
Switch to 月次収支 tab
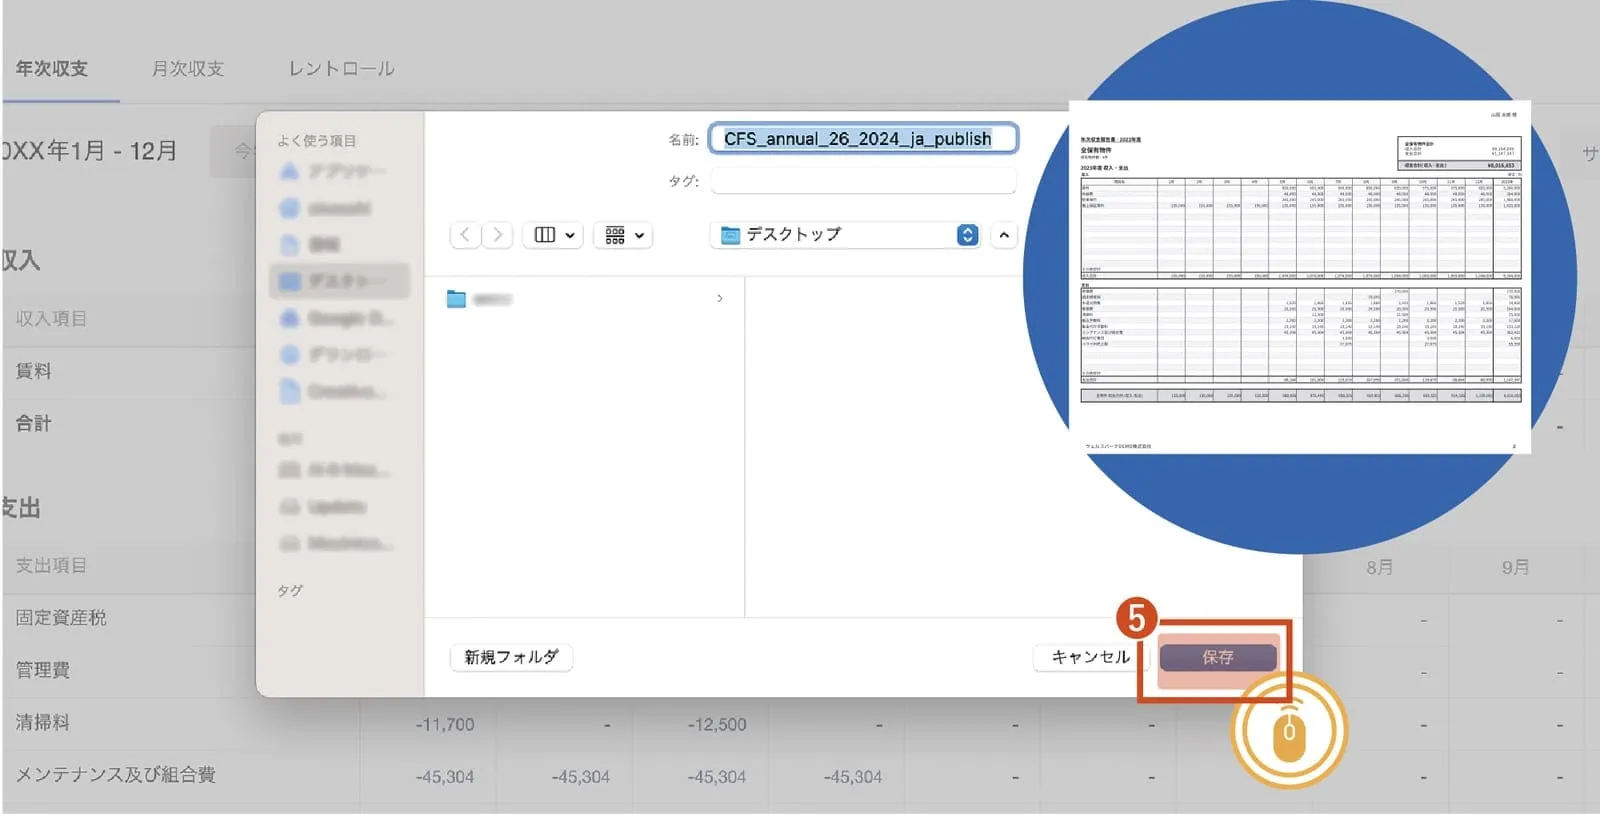188,68
